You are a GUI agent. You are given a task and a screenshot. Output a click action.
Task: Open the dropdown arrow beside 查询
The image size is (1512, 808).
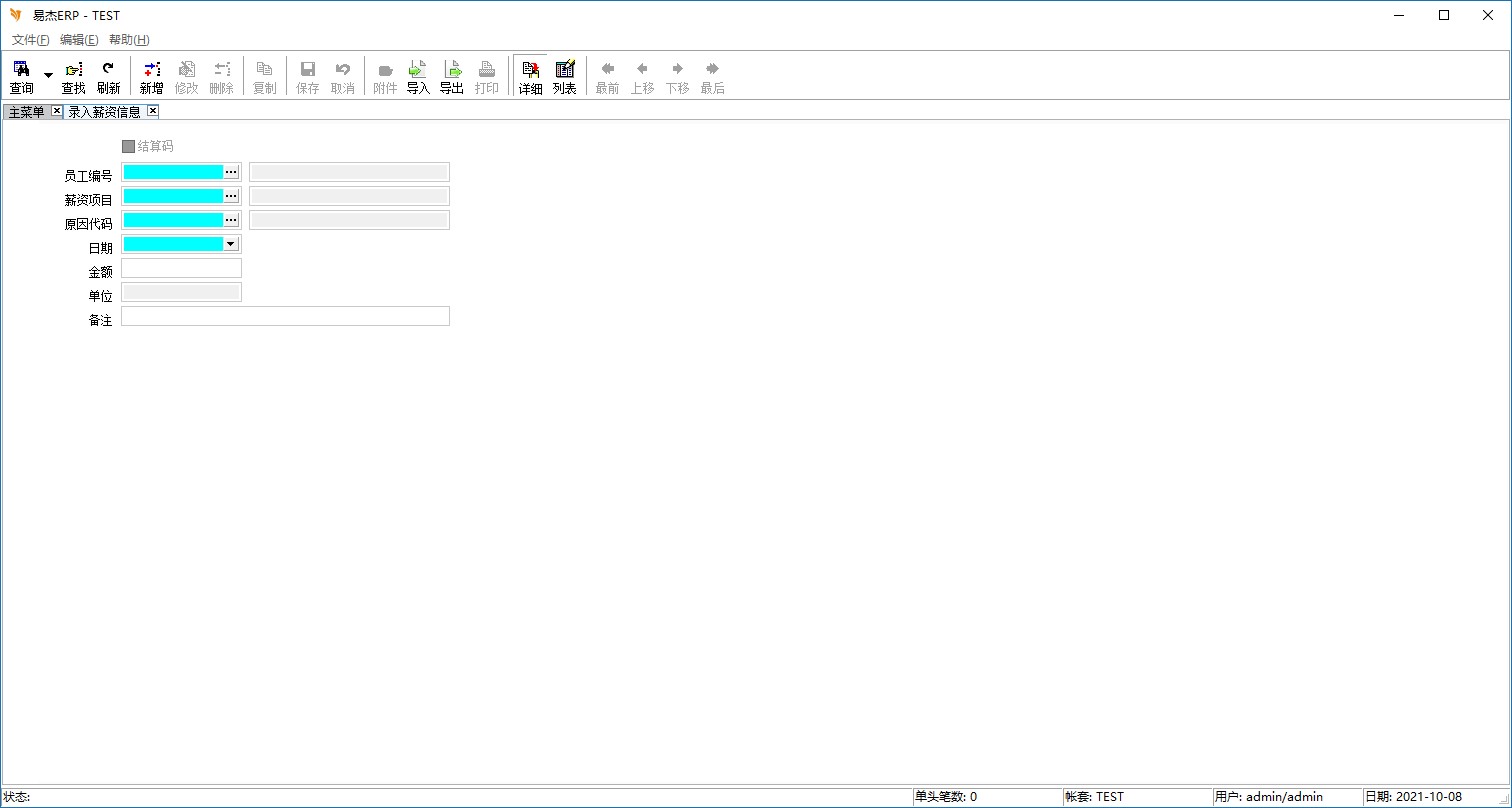(48, 76)
